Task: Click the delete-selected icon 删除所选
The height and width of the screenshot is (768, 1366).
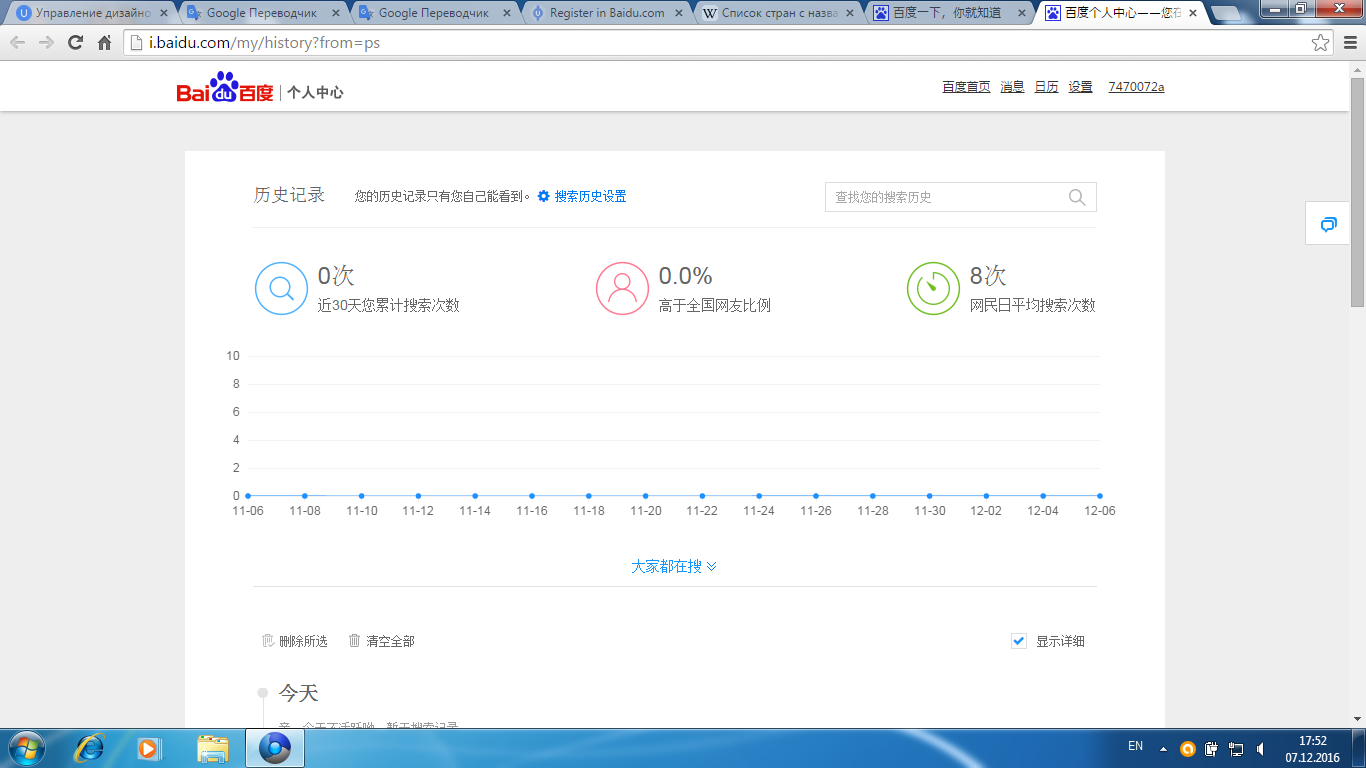Action: tap(268, 641)
